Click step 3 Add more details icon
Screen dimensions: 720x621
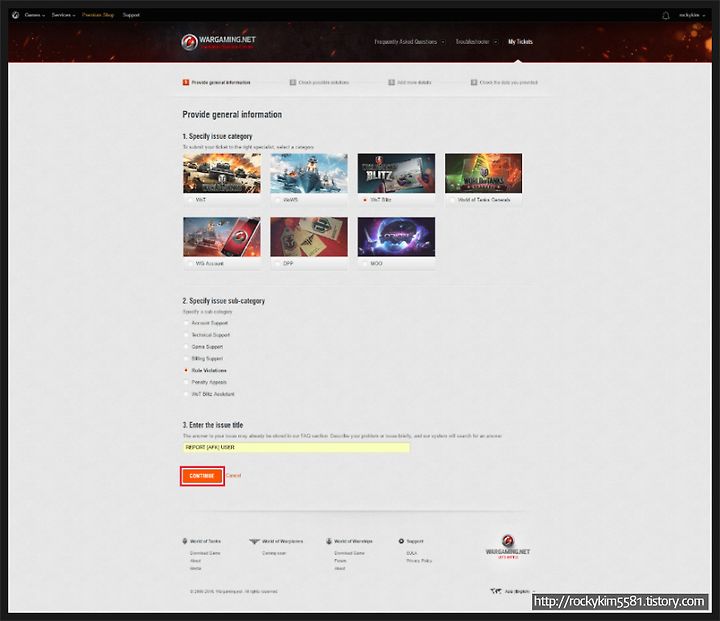pyautogui.click(x=391, y=82)
